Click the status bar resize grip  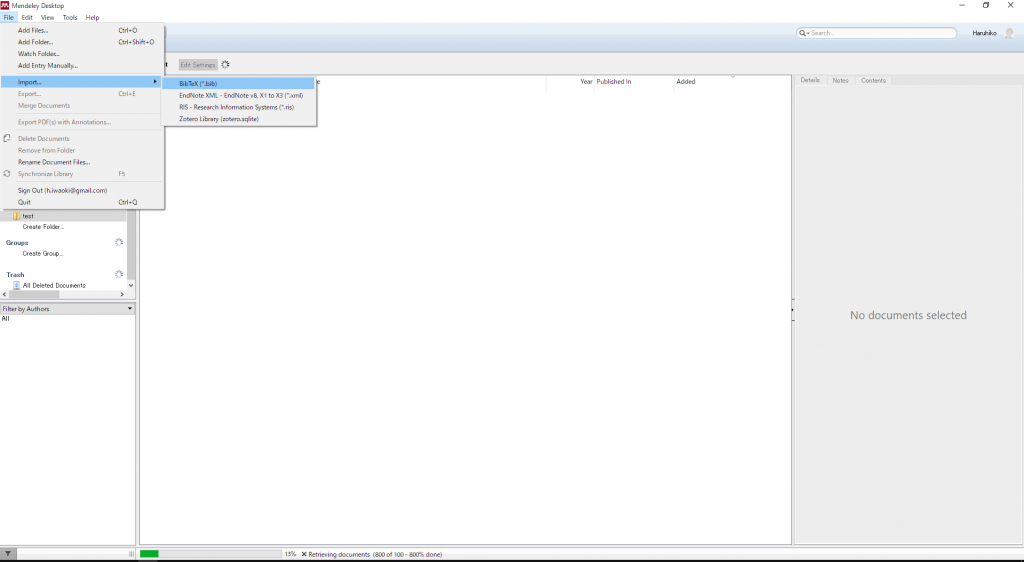(x=131, y=554)
